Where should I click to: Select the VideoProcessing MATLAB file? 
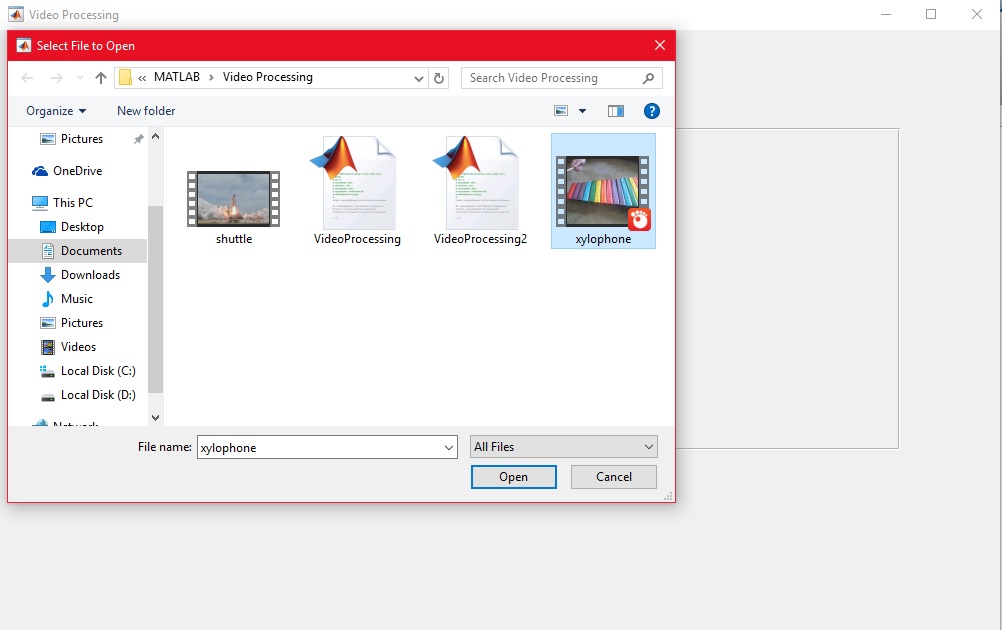click(x=357, y=191)
